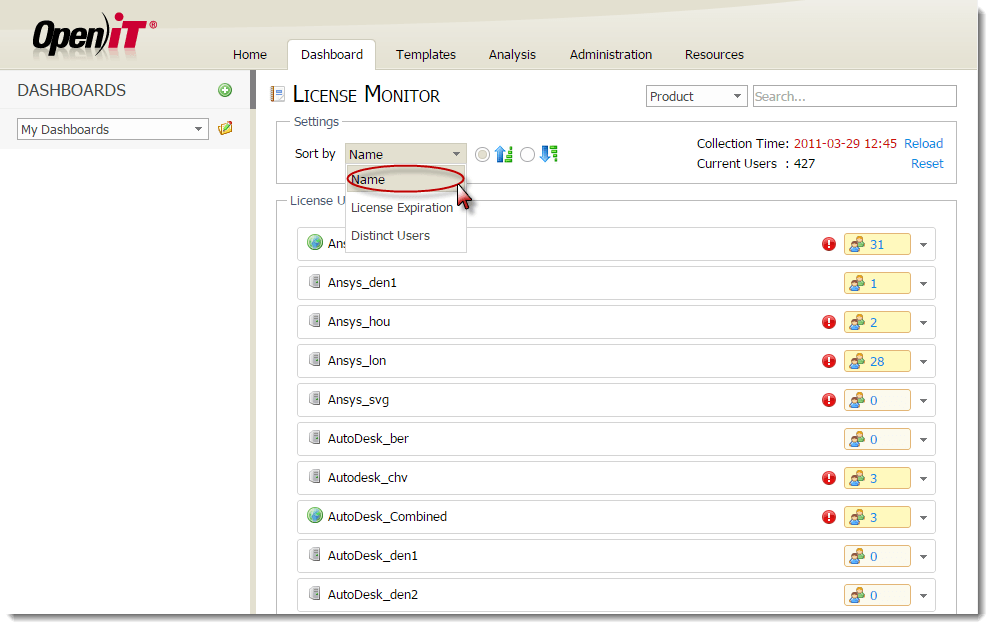The image size is (987, 623).
Task: Expand the AutoDesk_Combined row arrow
Action: pyautogui.click(x=923, y=518)
